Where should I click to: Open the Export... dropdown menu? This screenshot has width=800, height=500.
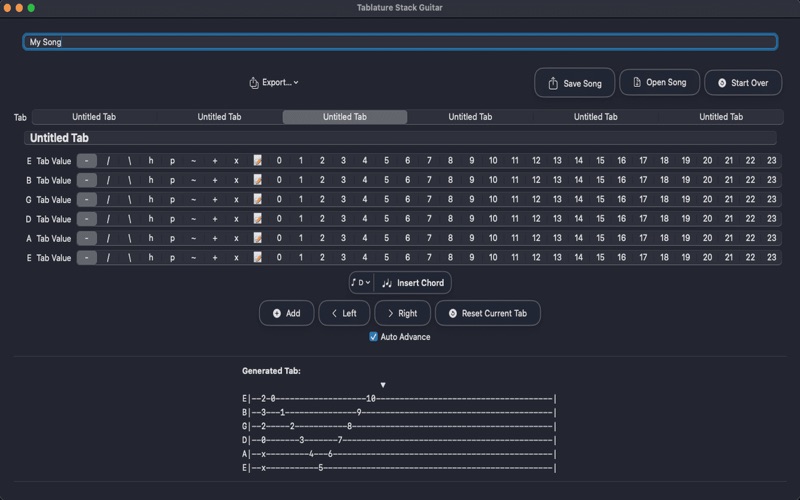273,82
